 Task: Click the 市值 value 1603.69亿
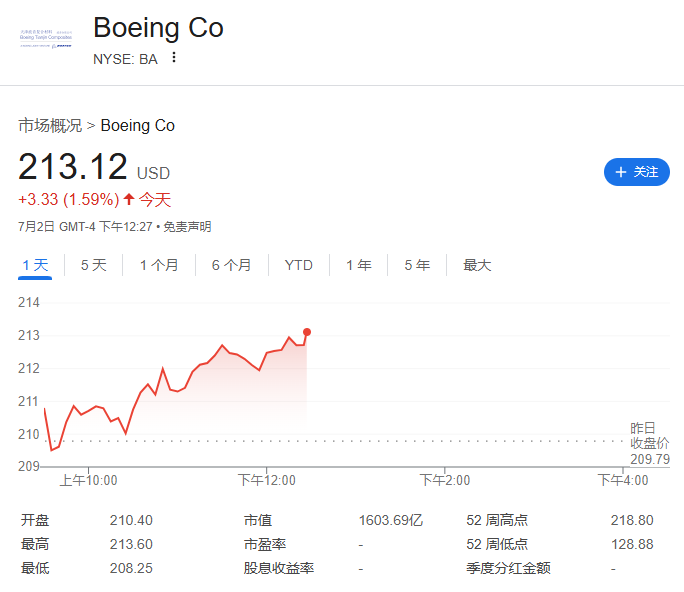[x=391, y=520]
